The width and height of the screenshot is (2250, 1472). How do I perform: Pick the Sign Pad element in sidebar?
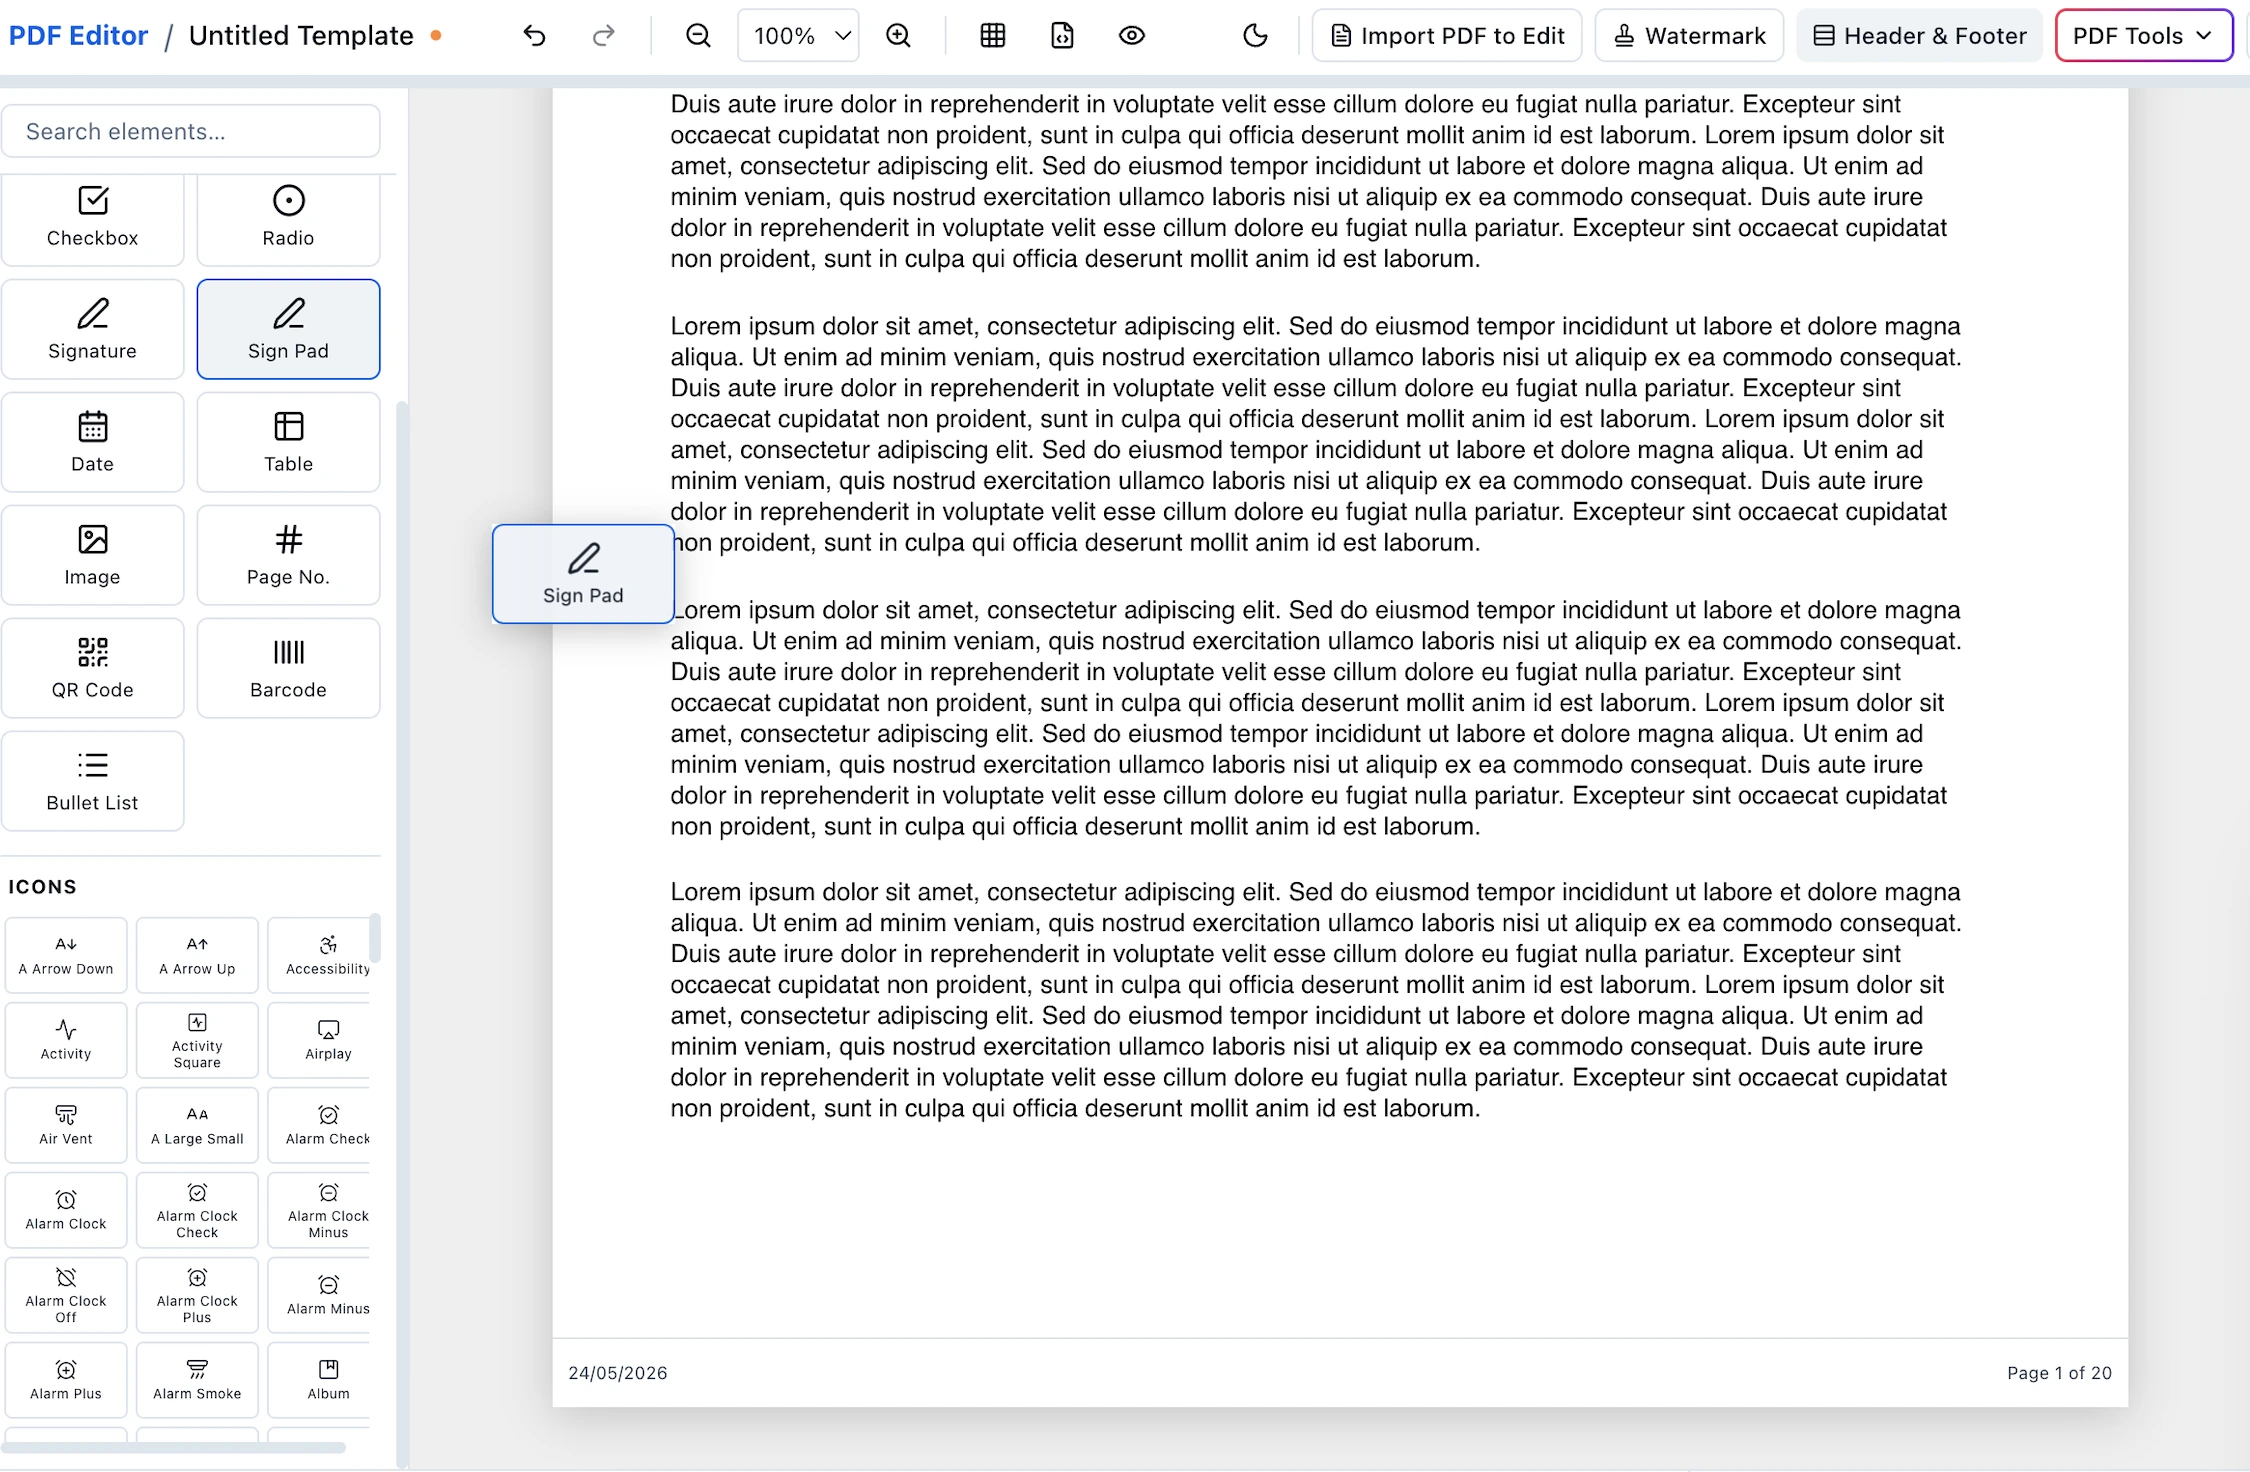(x=288, y=329)
